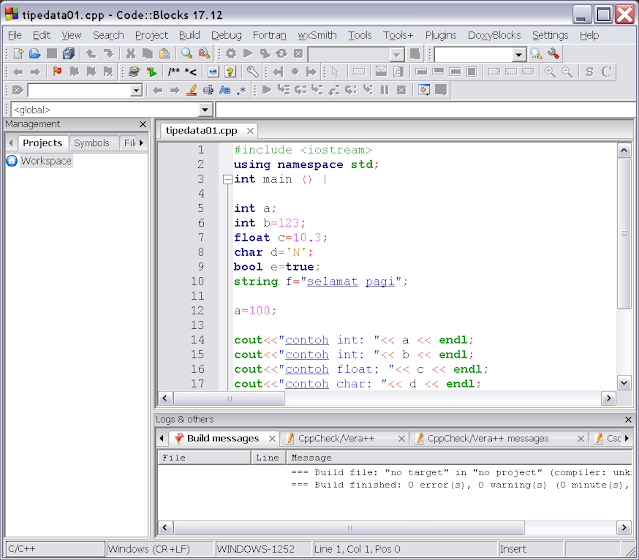This screenshot has height=560, width=639.
Task: Open the global scope dropdown
Action: (205, 109)
